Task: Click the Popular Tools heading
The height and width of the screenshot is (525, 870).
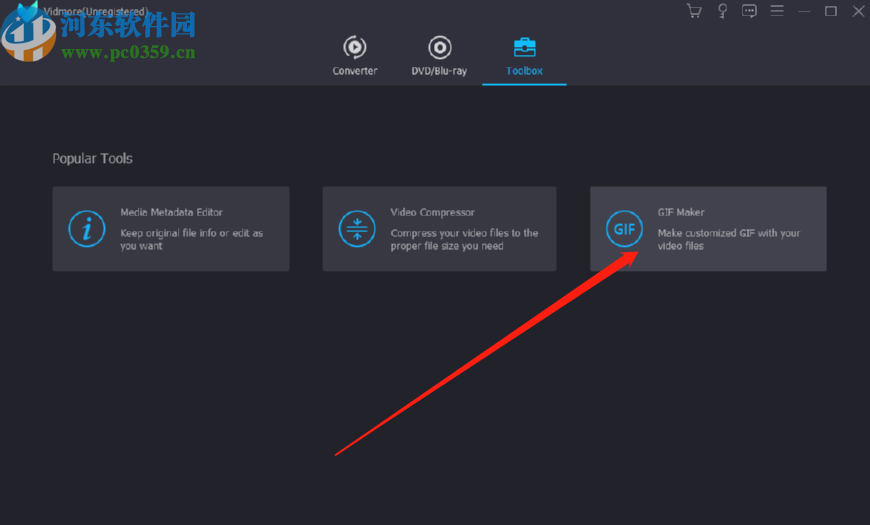Action: (x=92, y=159)
